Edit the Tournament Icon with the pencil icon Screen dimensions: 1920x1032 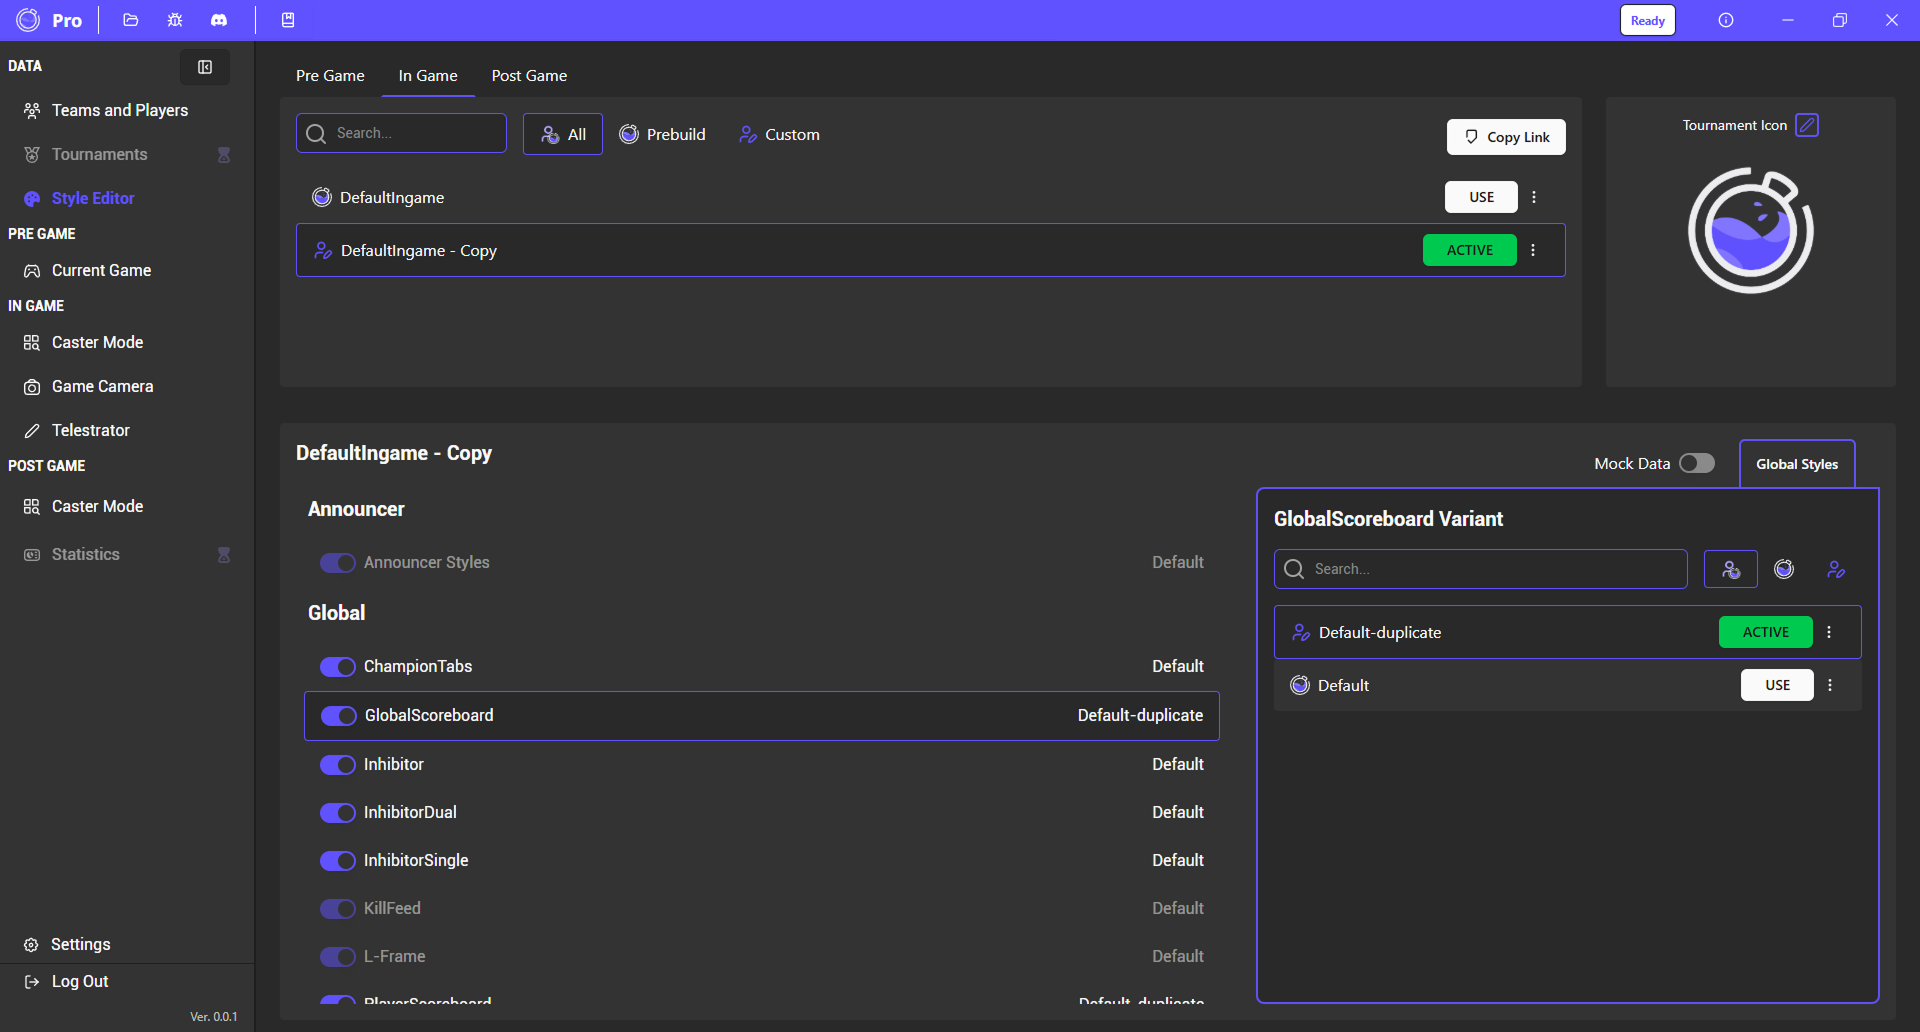coord(1808,125)
